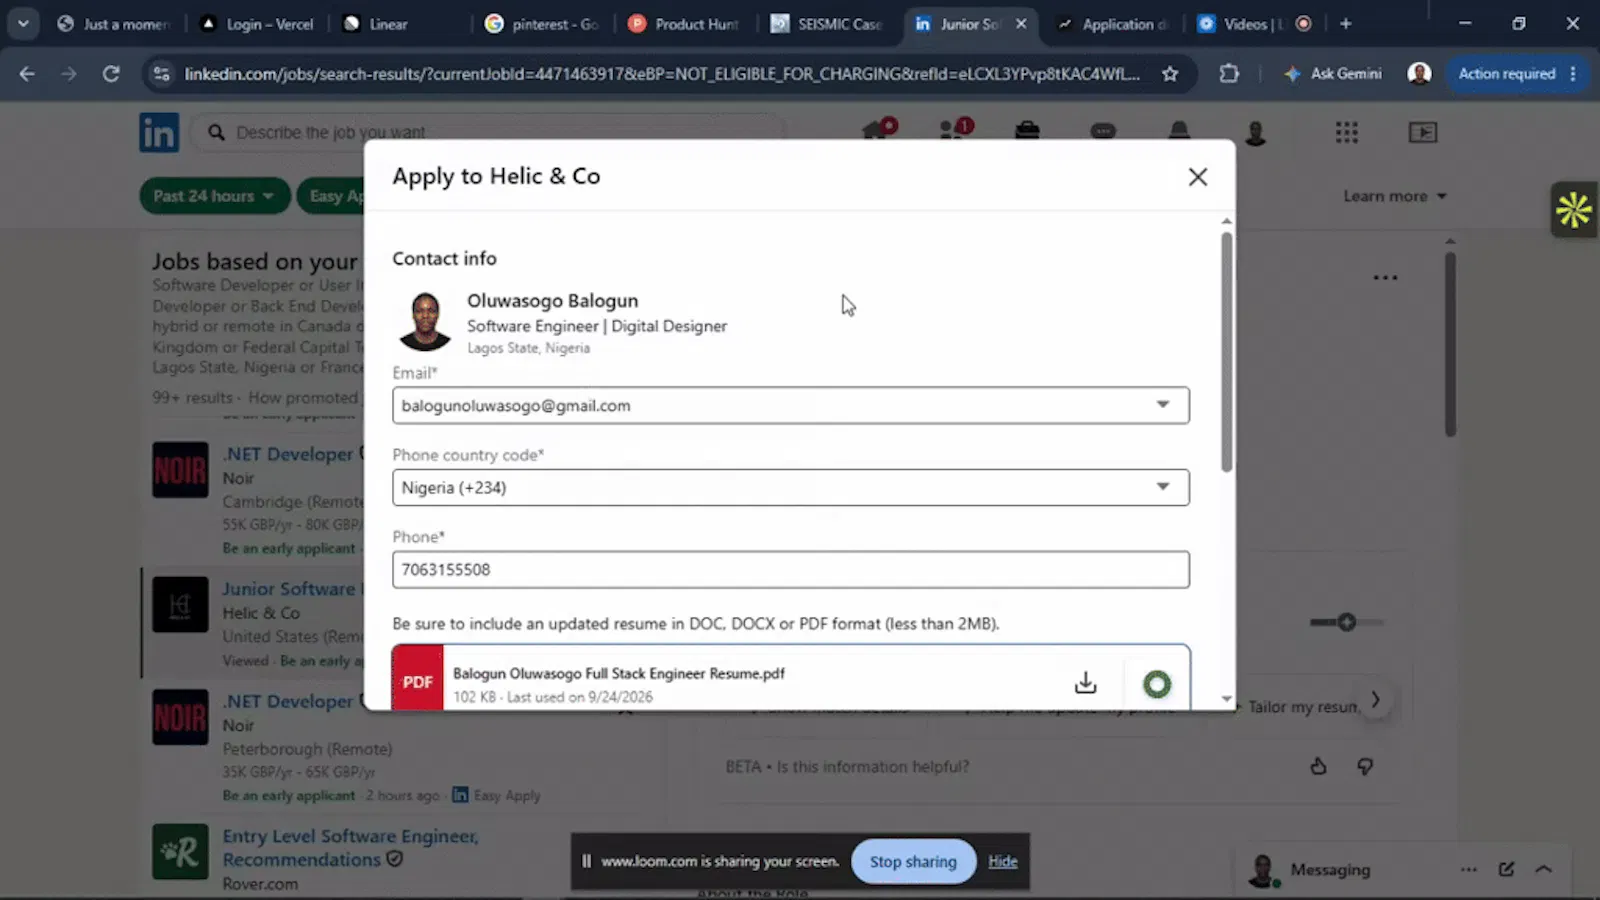Screen dimensions: 1600x900
Task: Open the Phone country code dropdown
Action: coord(790,487)
